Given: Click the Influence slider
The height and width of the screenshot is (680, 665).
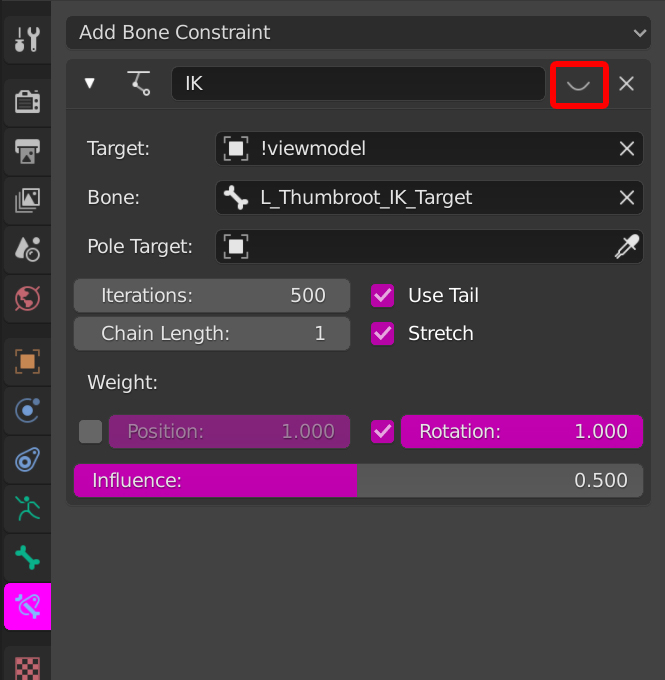Looking at the screenshot, I should (x=358, y=480).
